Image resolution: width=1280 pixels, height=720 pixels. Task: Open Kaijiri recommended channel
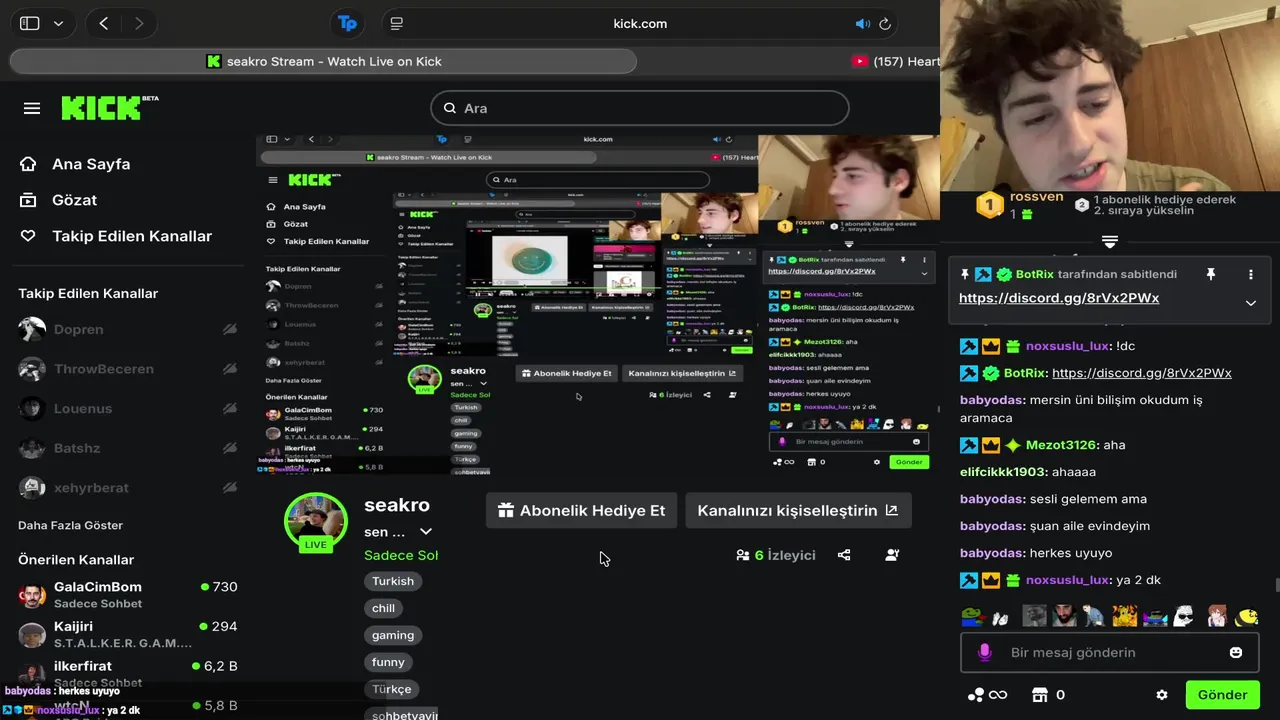tap(128, 634)
